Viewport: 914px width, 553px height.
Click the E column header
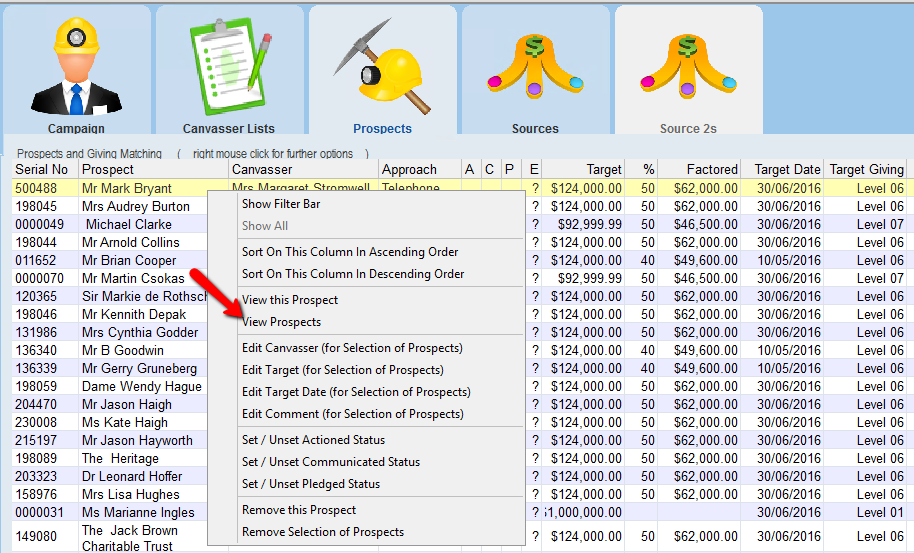(x=534, y=170)
